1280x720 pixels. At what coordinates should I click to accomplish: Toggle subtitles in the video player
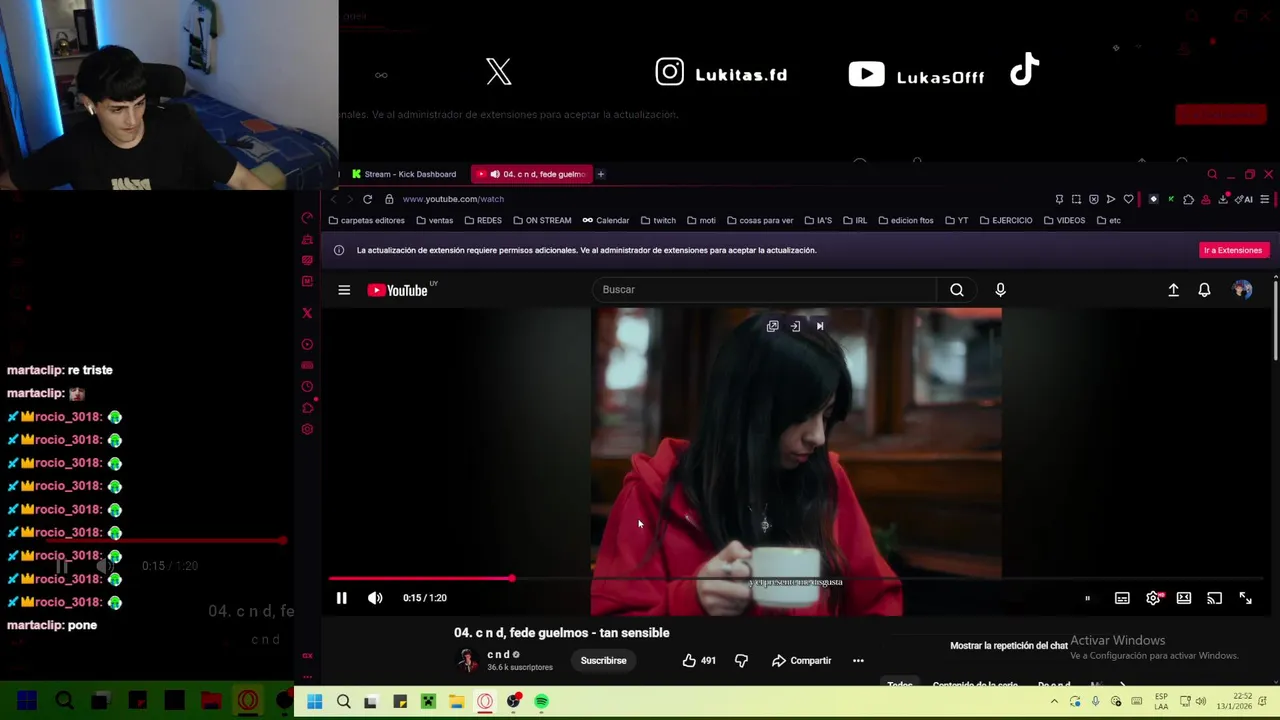click(x=1122, y=598)
